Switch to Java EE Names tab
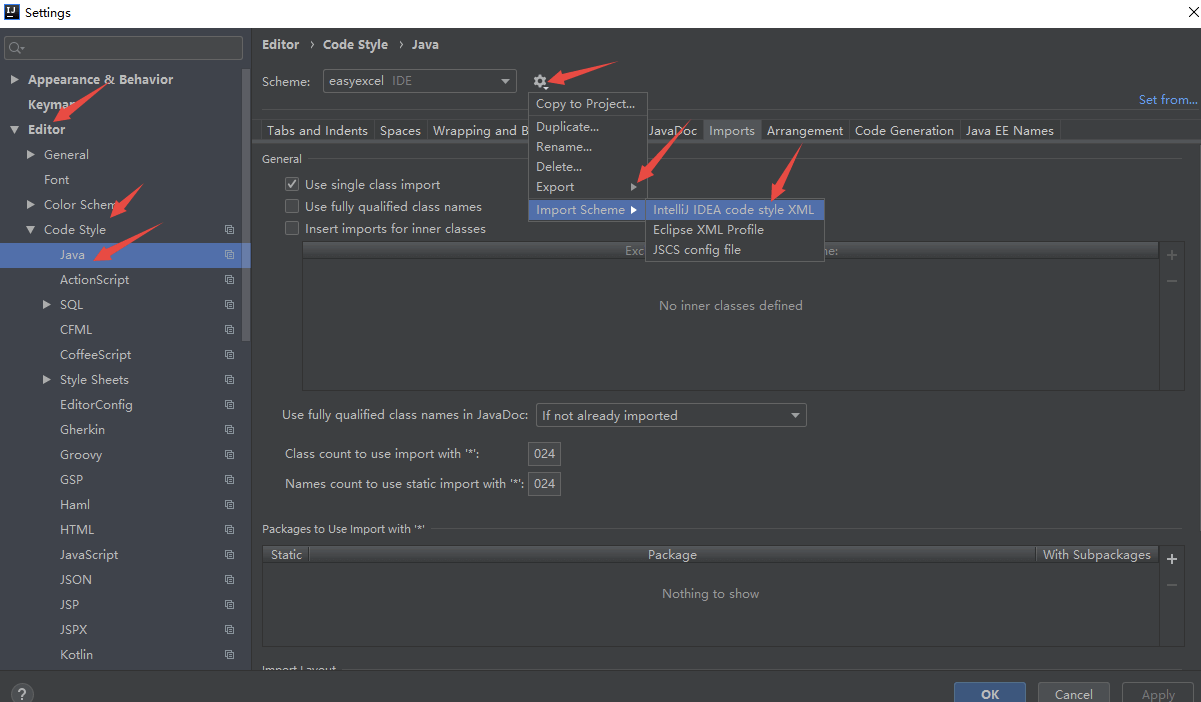1201x702 pixels. click(1009, 131)
